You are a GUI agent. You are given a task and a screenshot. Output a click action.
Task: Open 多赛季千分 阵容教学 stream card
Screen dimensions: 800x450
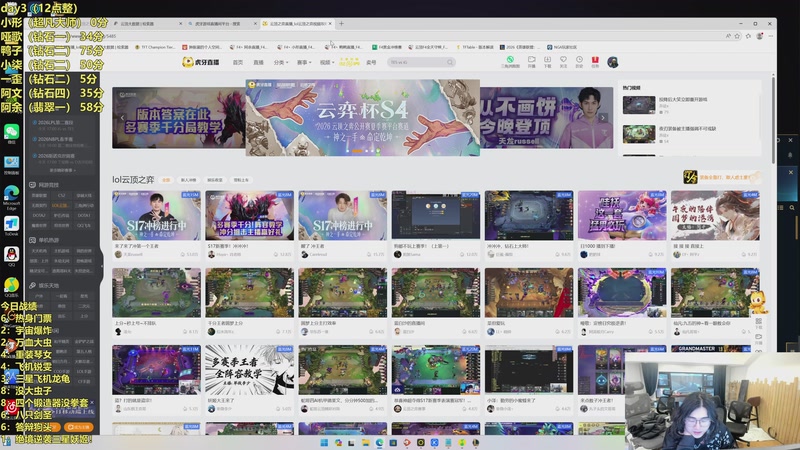[x=249, y=215]
